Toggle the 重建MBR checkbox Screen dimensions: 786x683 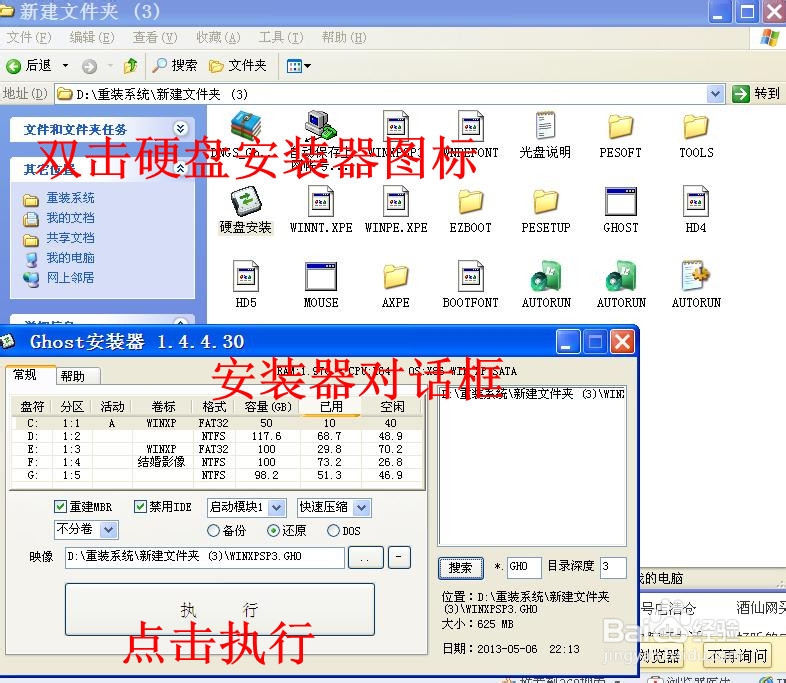pos(61,507)
